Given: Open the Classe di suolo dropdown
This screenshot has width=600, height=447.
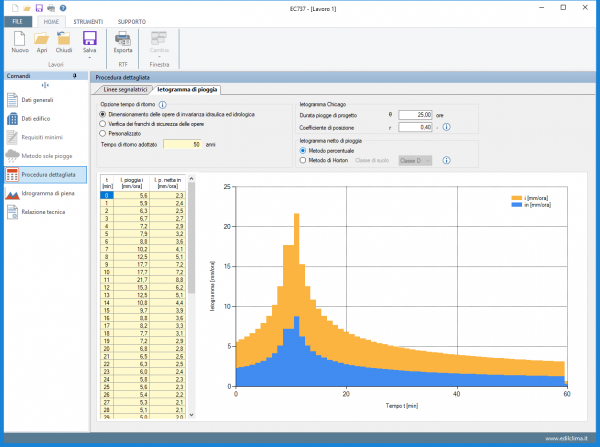Looking at the screenshot, I should pos(415,160).
